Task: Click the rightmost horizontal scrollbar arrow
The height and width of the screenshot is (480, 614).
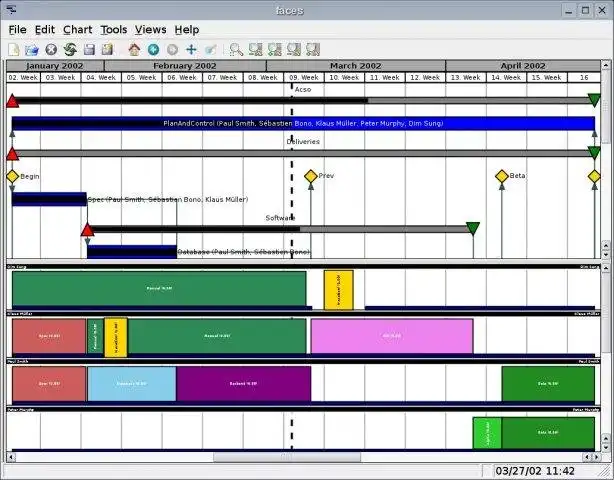Action: (596, 457)
